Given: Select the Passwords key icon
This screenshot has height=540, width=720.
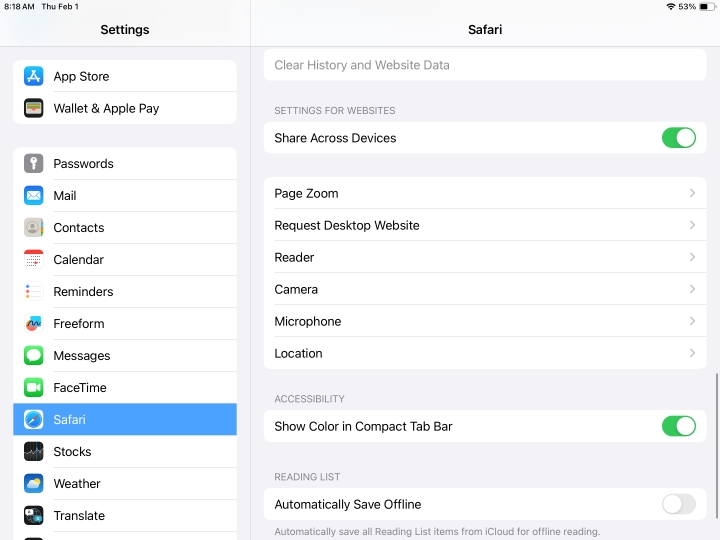Looking at the screenshot, I should click(34, 163).
